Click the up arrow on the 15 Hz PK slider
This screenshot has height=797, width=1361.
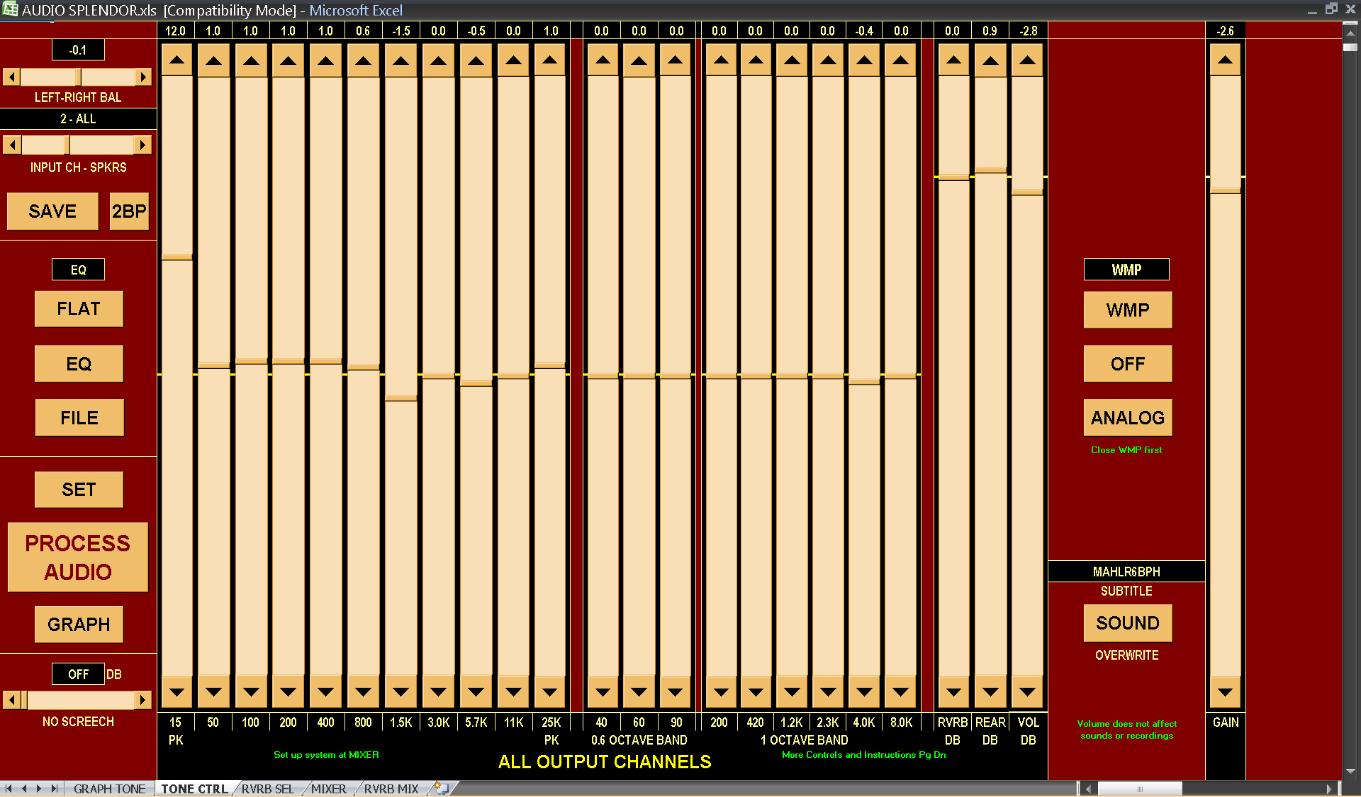coord(177,61)
